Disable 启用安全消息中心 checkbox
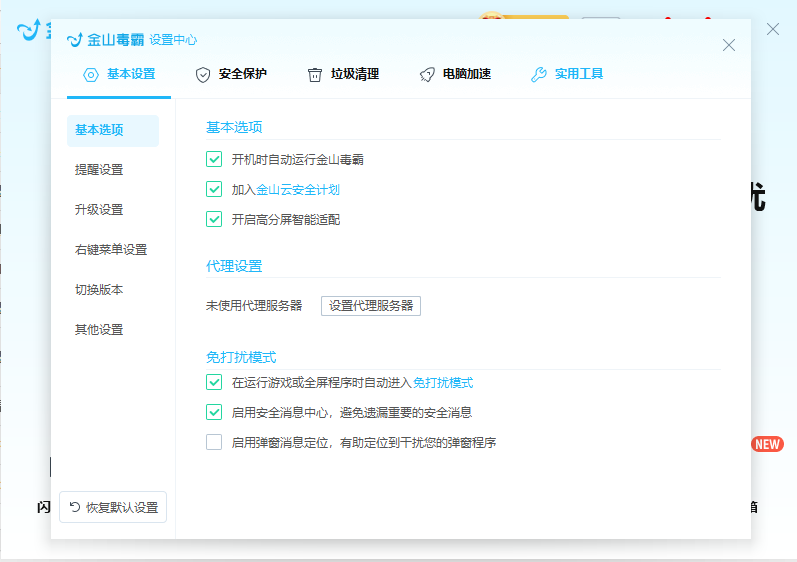797x562 pixels. pyautogui.click(x=214, y=412)
